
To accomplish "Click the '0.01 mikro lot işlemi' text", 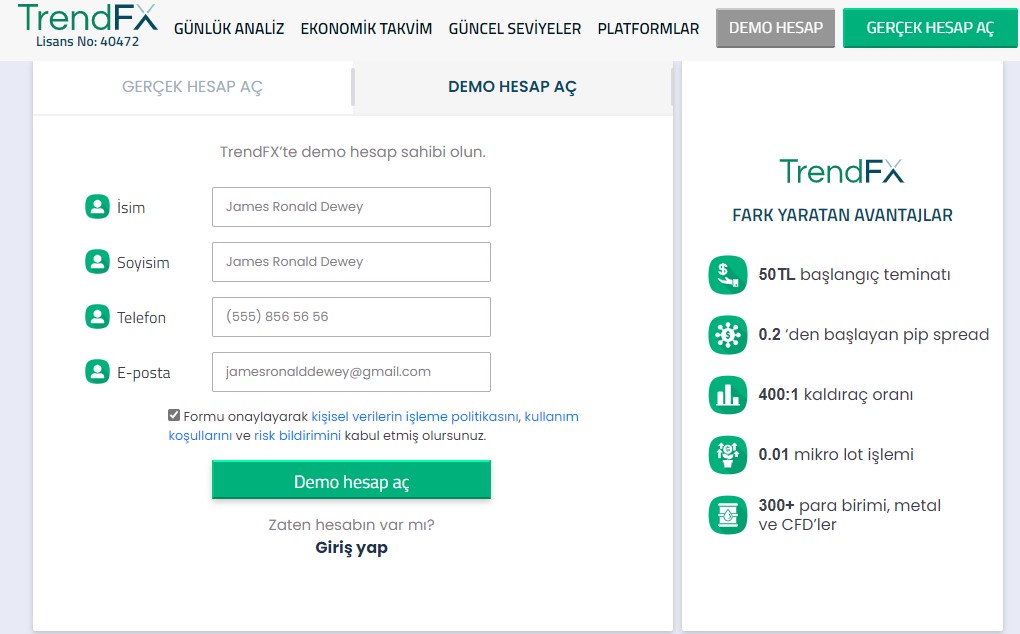I will tap(836, 455).
